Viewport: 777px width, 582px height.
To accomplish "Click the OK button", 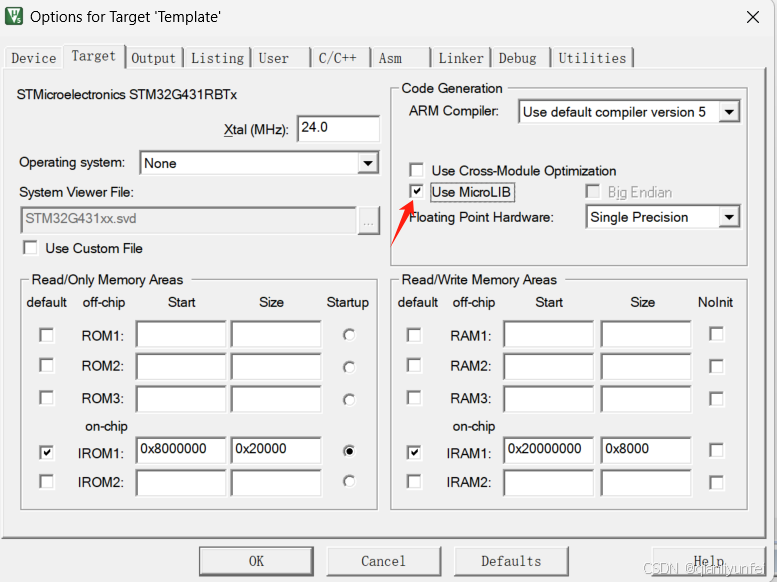I will (x=256, y=561).
